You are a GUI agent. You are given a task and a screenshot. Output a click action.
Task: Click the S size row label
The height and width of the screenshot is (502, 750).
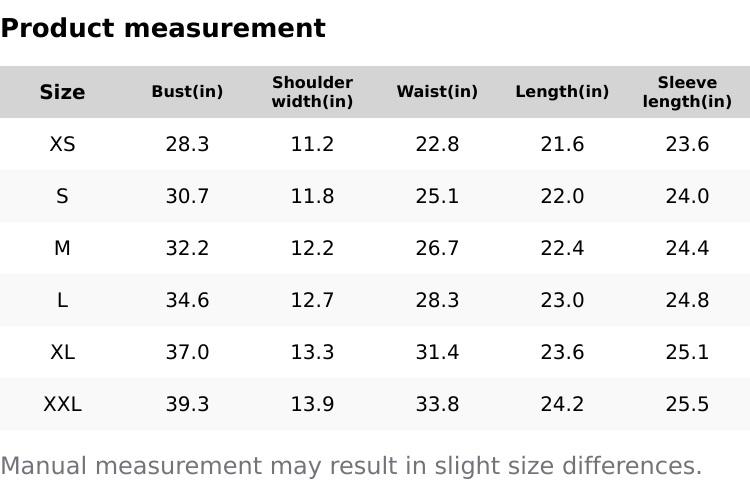click(x=62, y=196)
